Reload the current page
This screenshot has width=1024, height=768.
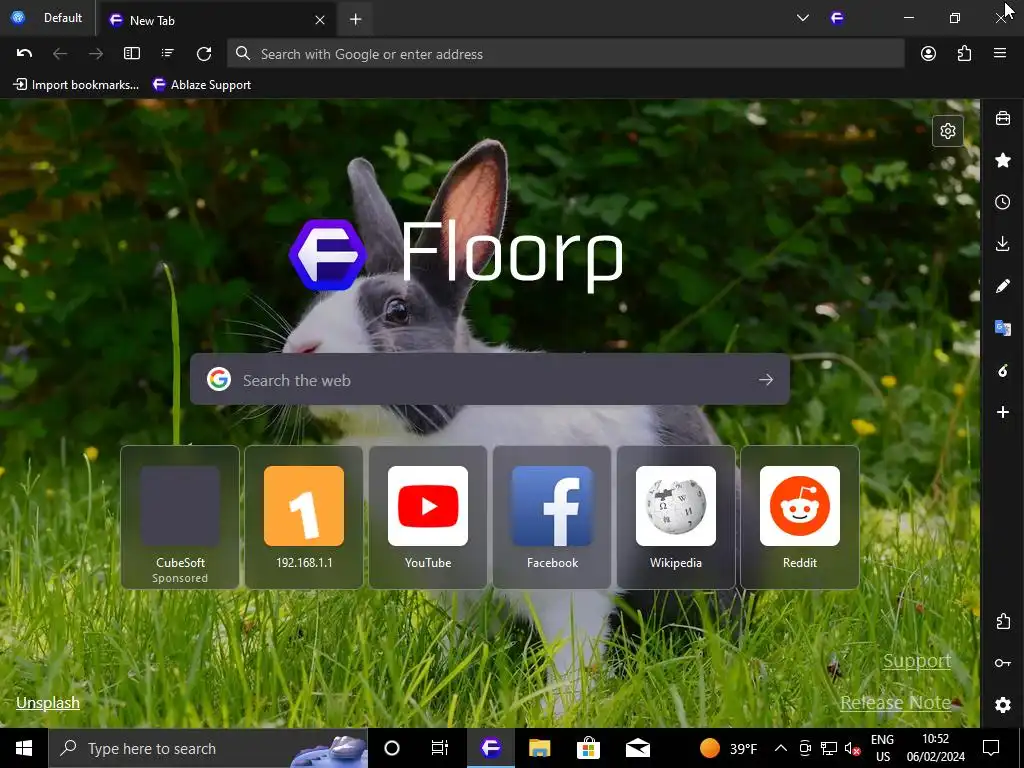tap(204, 54)
